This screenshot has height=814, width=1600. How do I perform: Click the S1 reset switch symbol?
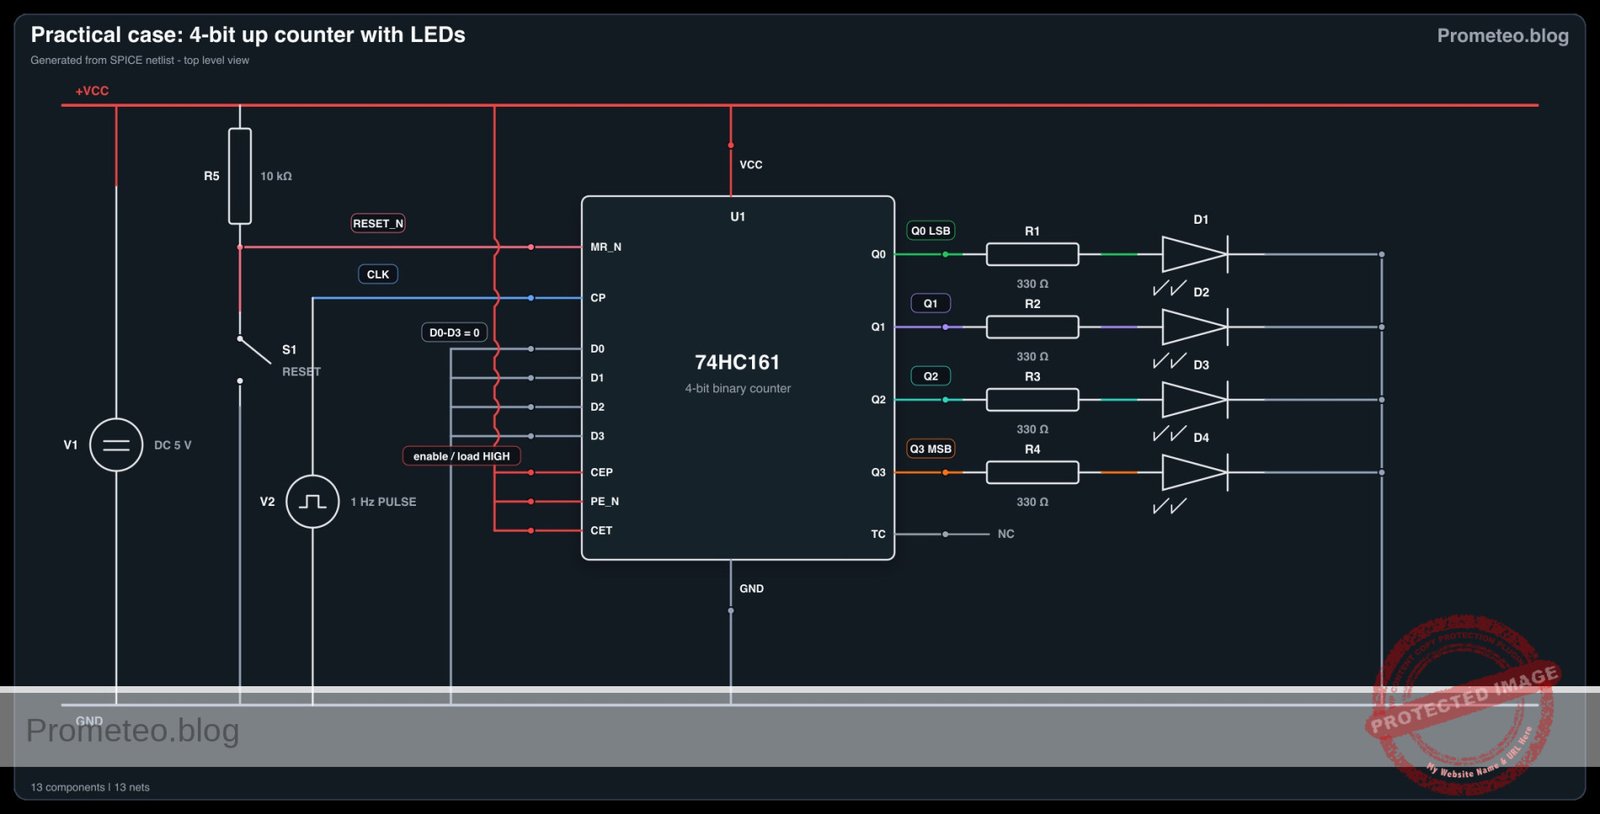point(254,358)
